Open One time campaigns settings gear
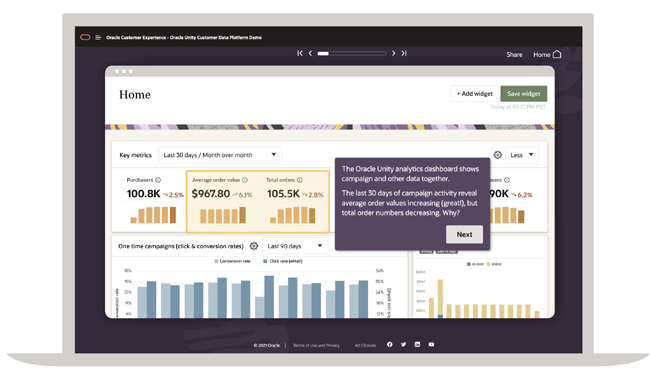The width and height of the screenshot is (650, 381). (x=254, y=246)
